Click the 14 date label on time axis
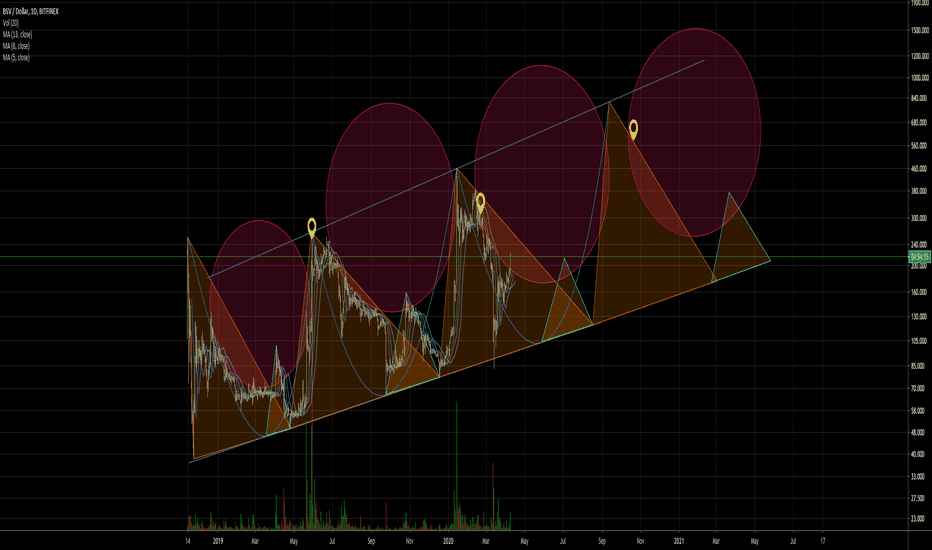This screenshot has width=932, height=550. pos(188,542)
